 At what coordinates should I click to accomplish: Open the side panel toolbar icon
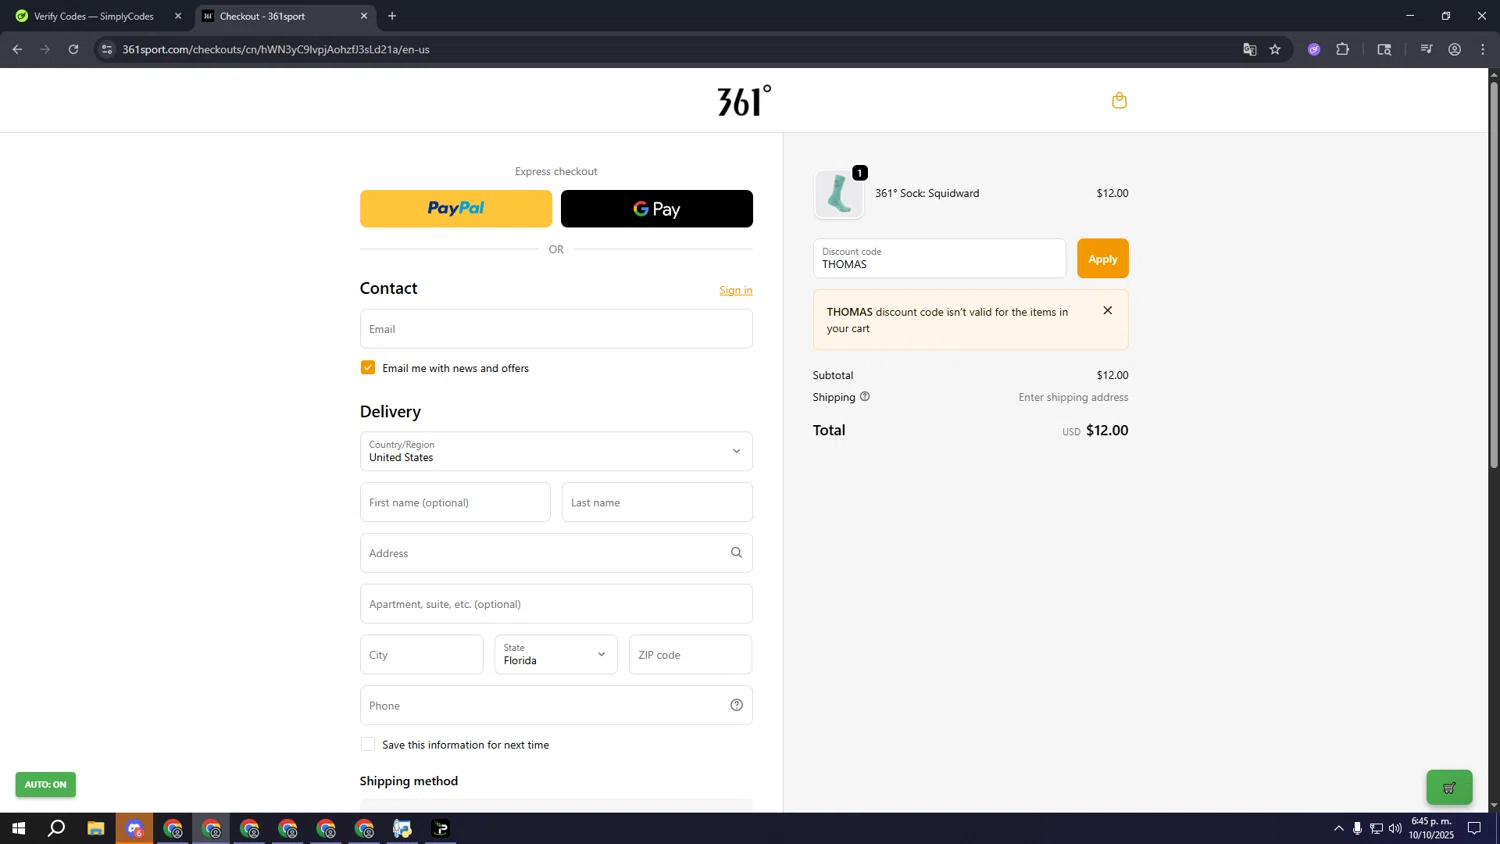pyautogui.click(x=1384, y=49)
